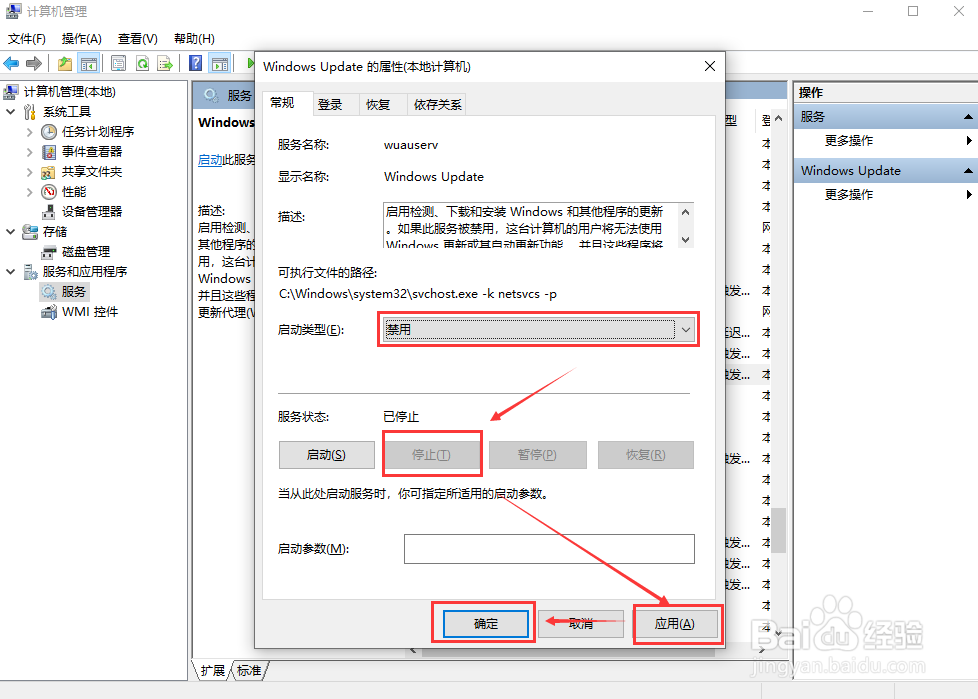
Task: Expand the 任务计划程序 tree node
Action: tap(29, 132)
